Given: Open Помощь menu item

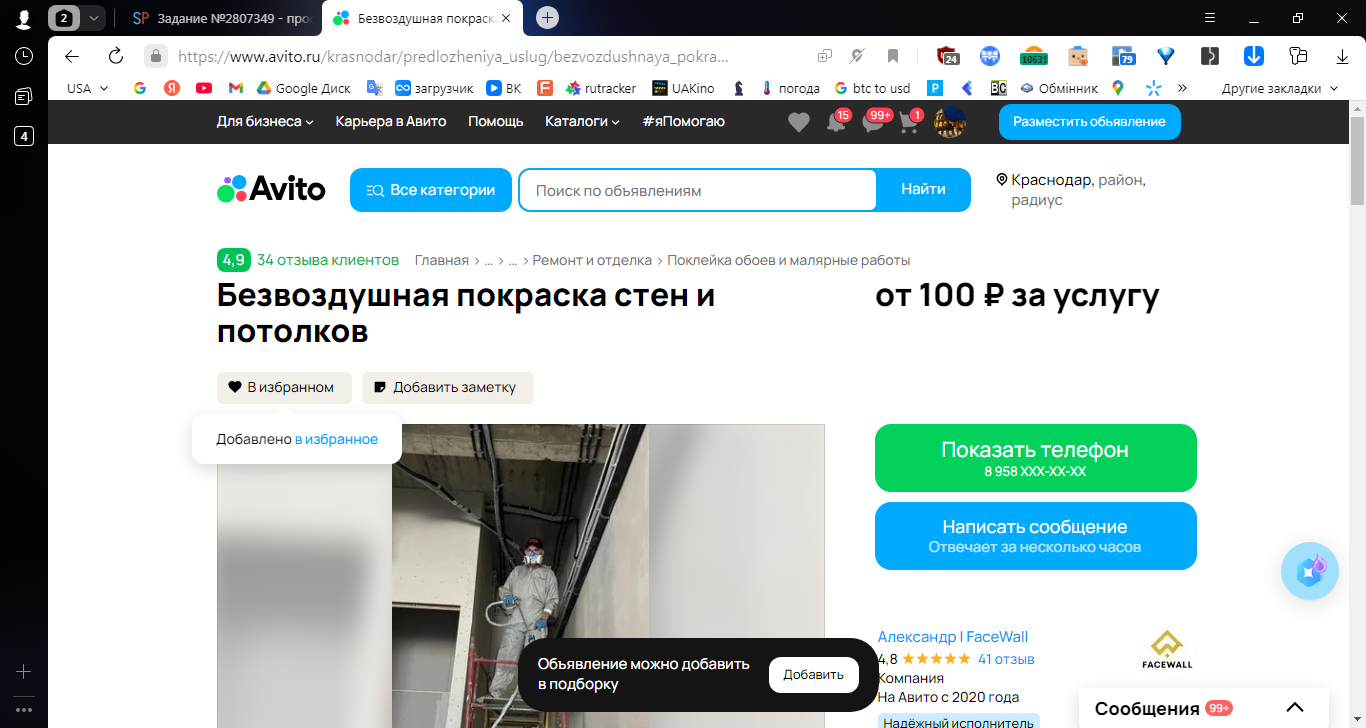Looking at the screenshot, I should click(x=496, y=121).
